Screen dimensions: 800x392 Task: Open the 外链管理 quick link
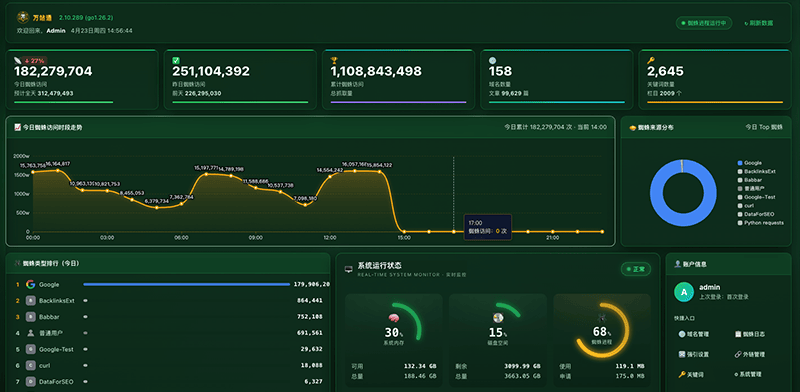point(750,354)
